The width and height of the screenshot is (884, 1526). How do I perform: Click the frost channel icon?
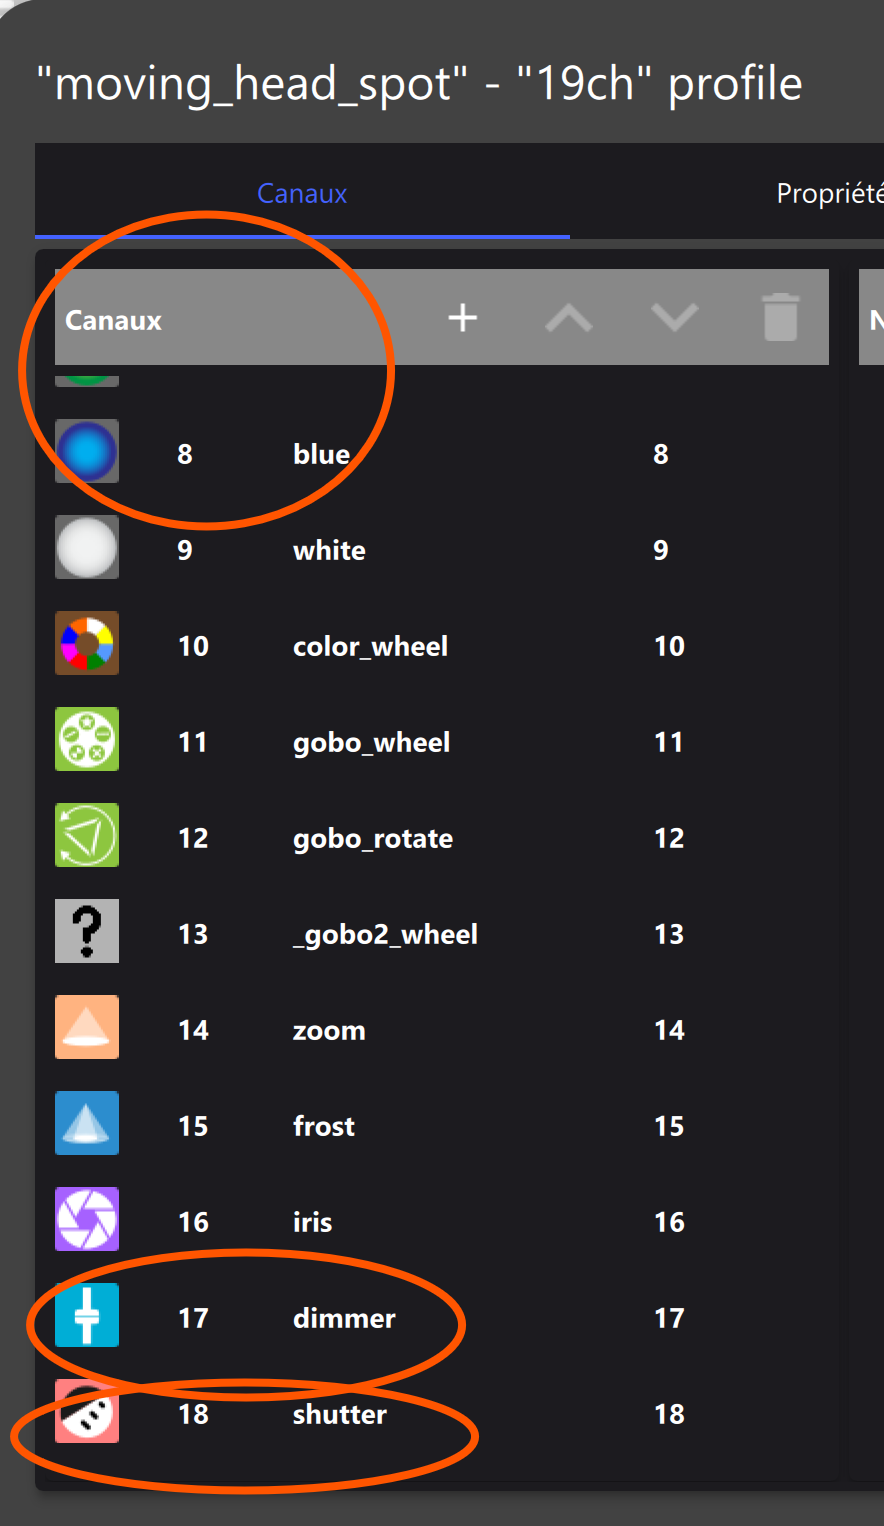click(x=87, y=1123)
